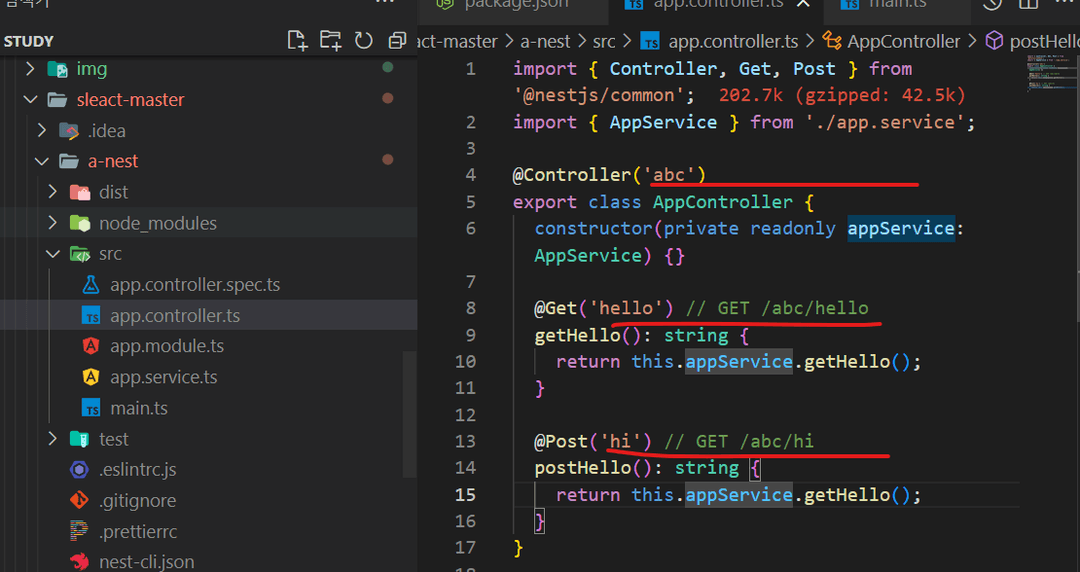Viewport: 1080px width, 572px height.
Task: Collapse the src folder chevron
Action: 52,254
